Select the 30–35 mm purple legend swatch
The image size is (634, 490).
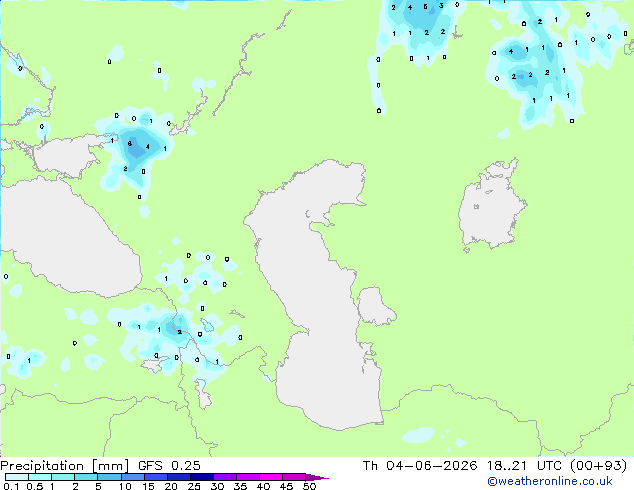(224, 477)
